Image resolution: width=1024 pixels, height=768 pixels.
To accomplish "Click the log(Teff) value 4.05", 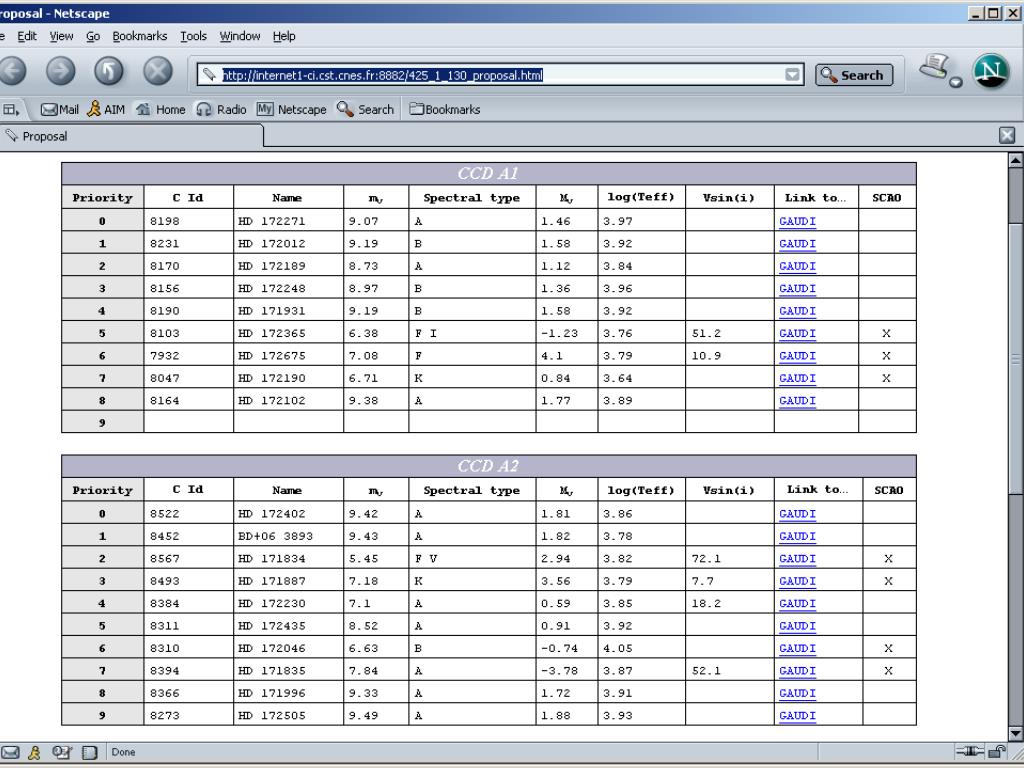I will click(618, 648).
